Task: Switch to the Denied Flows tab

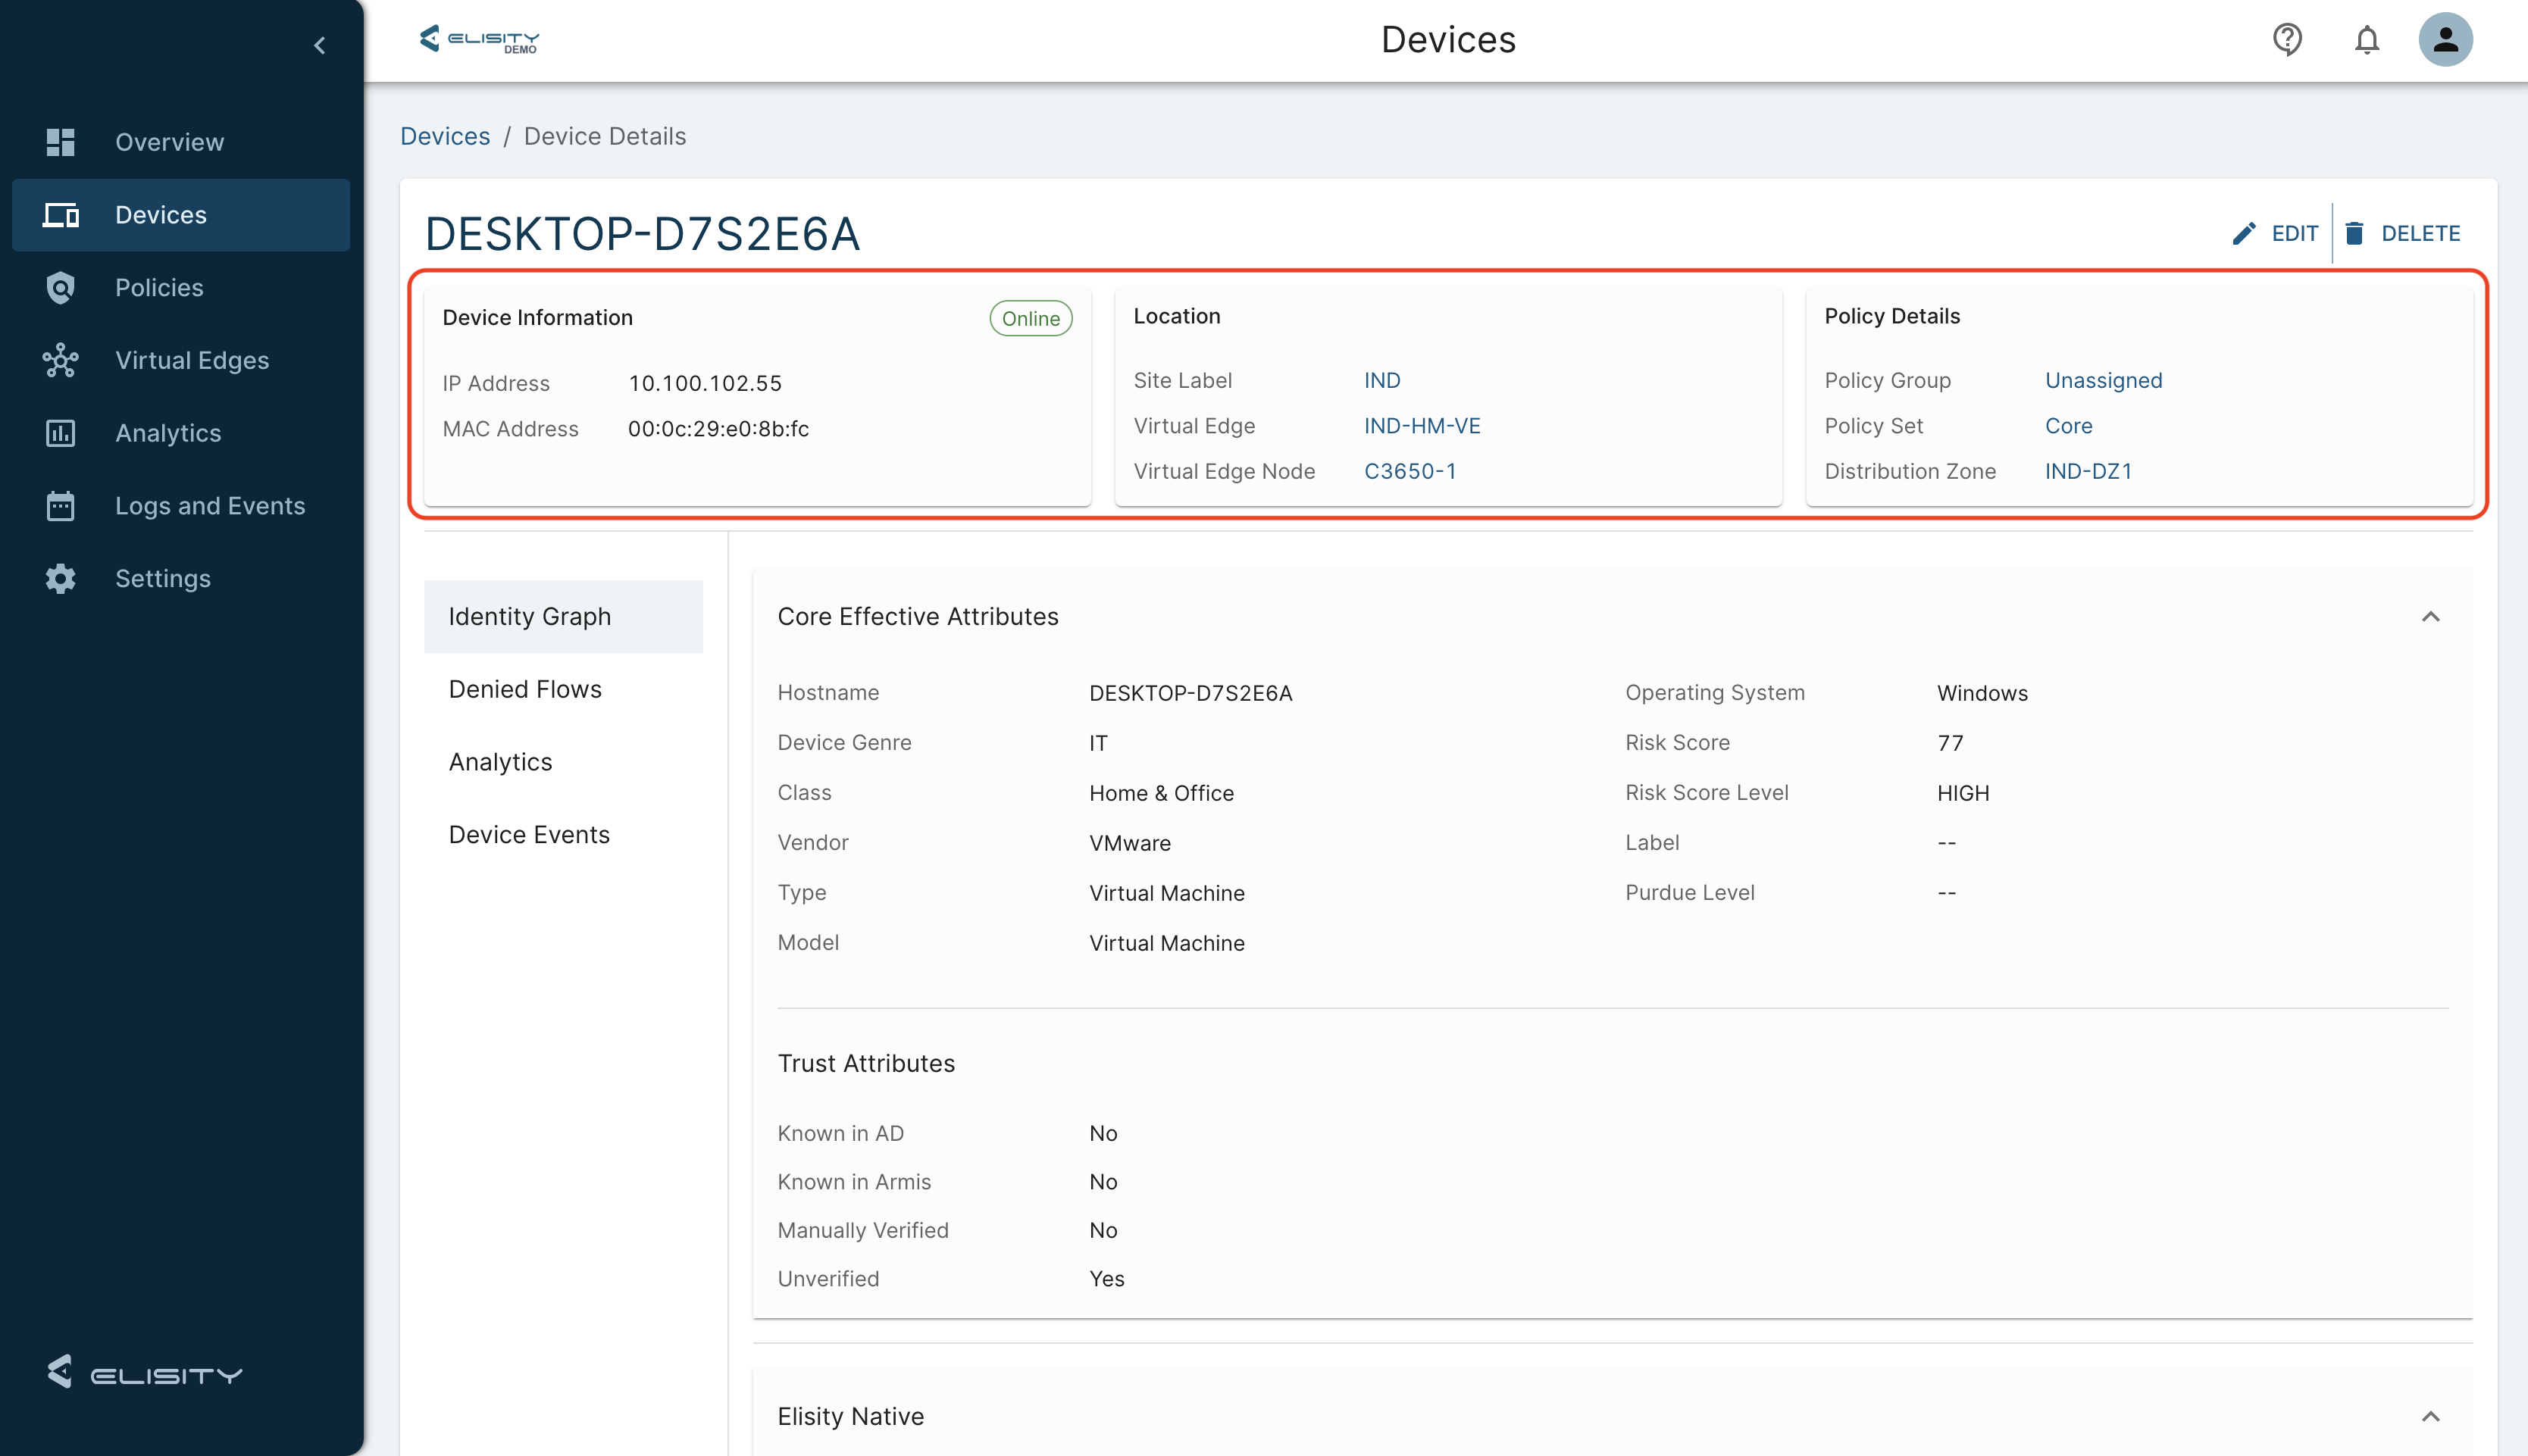Action: 525,689
